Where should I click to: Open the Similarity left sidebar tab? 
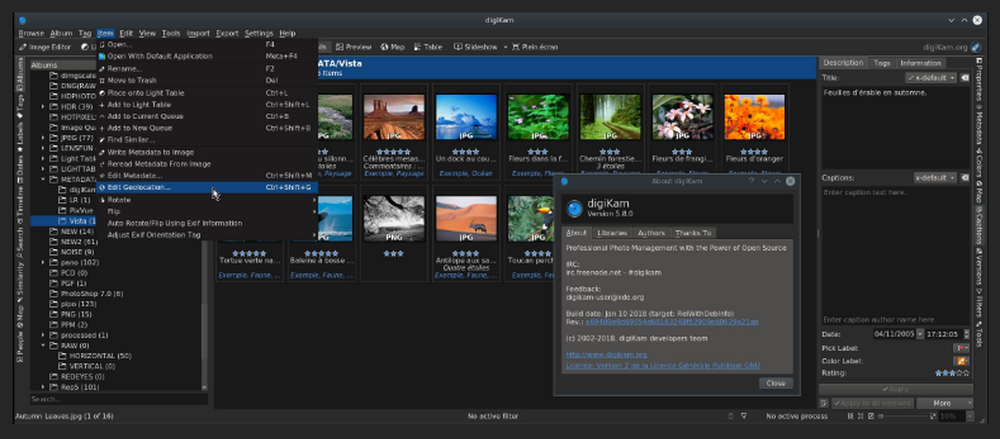point(20,280)
